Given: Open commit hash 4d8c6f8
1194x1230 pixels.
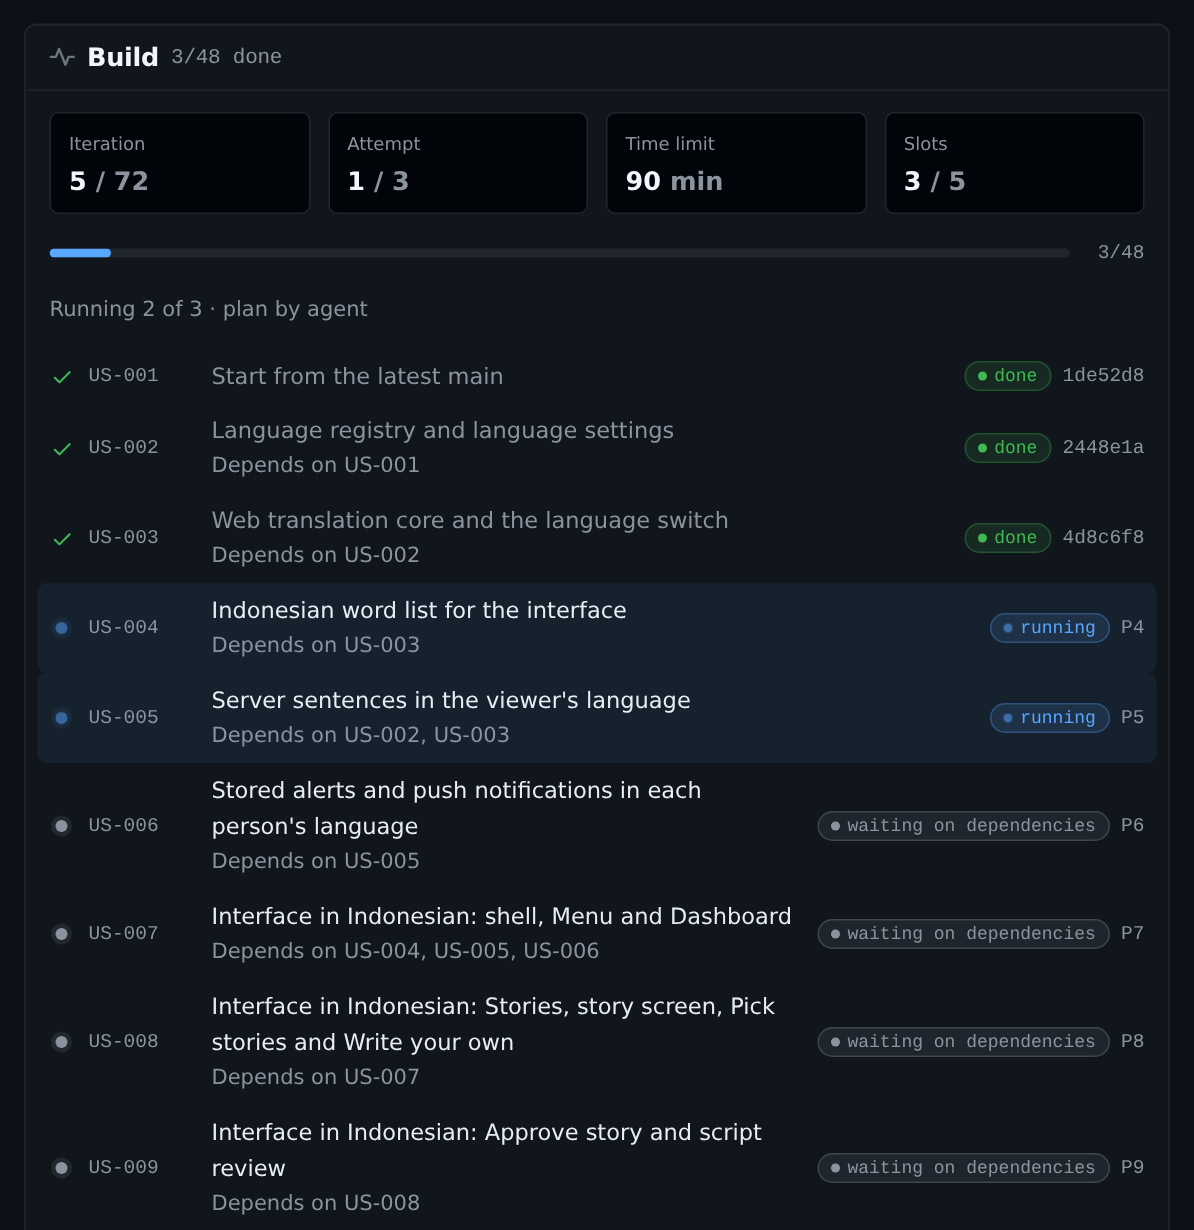Looking at the screenshot, I should [1103, 538].
